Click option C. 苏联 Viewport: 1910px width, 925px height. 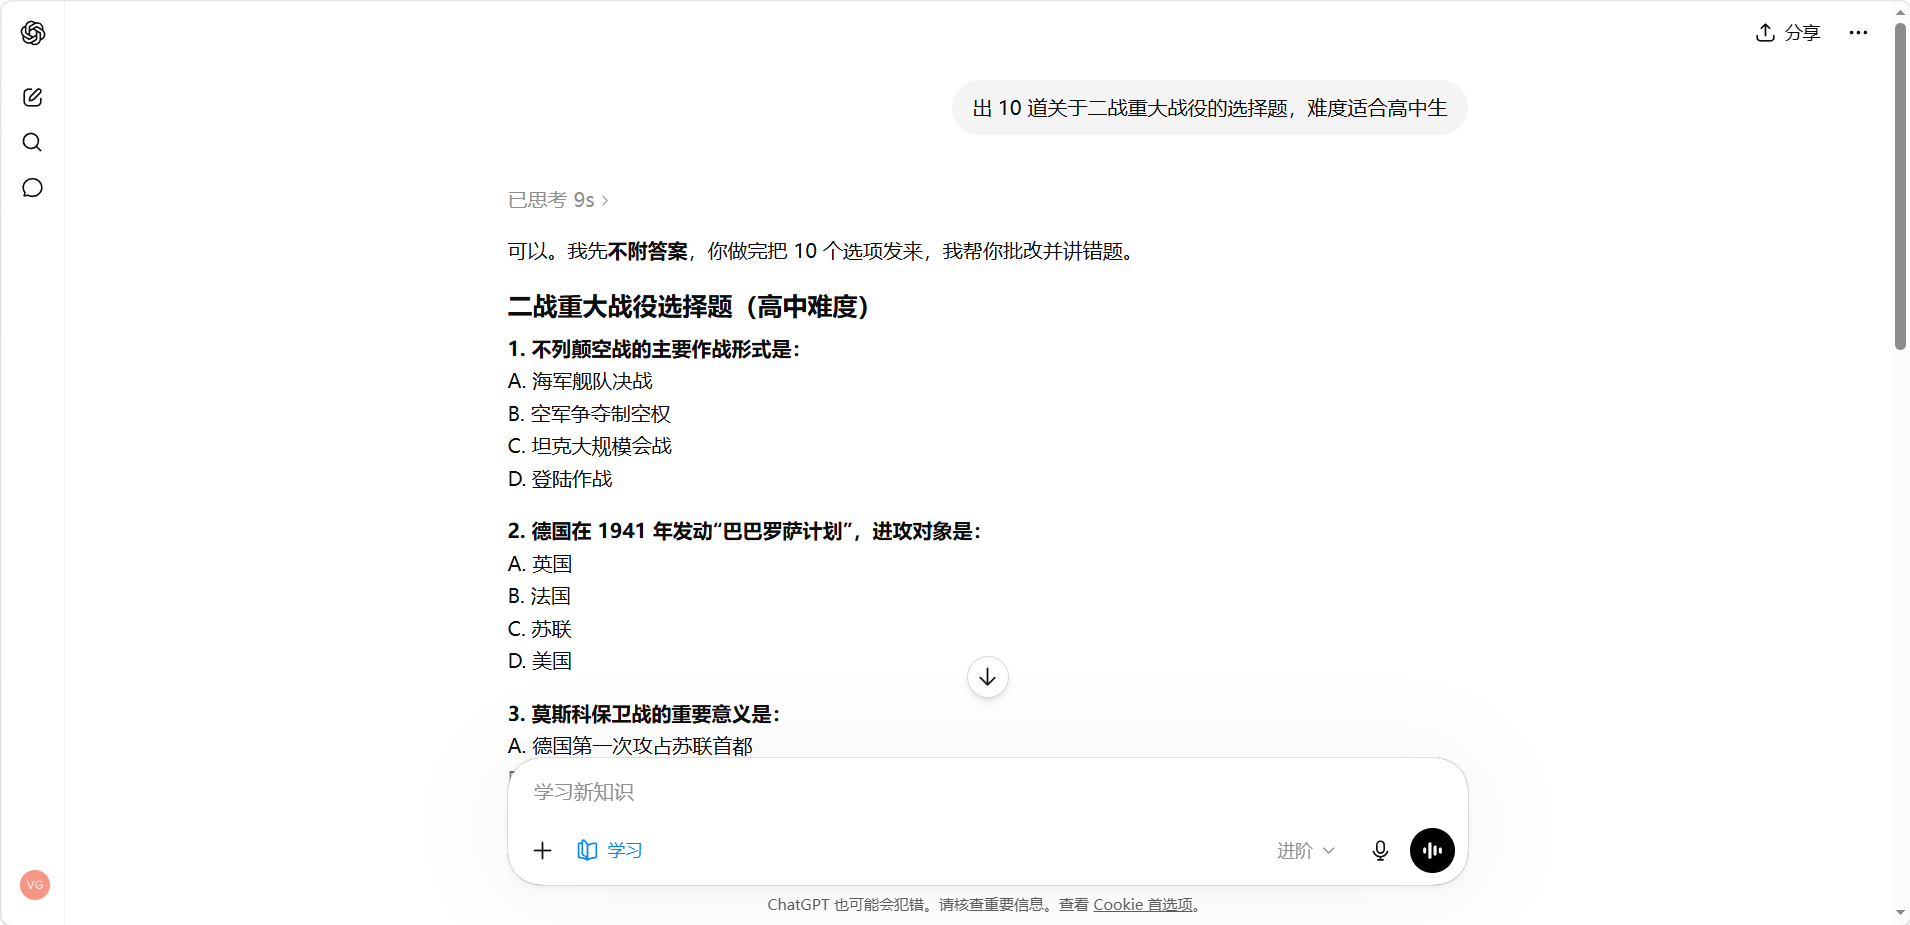(x=540, y=629)
